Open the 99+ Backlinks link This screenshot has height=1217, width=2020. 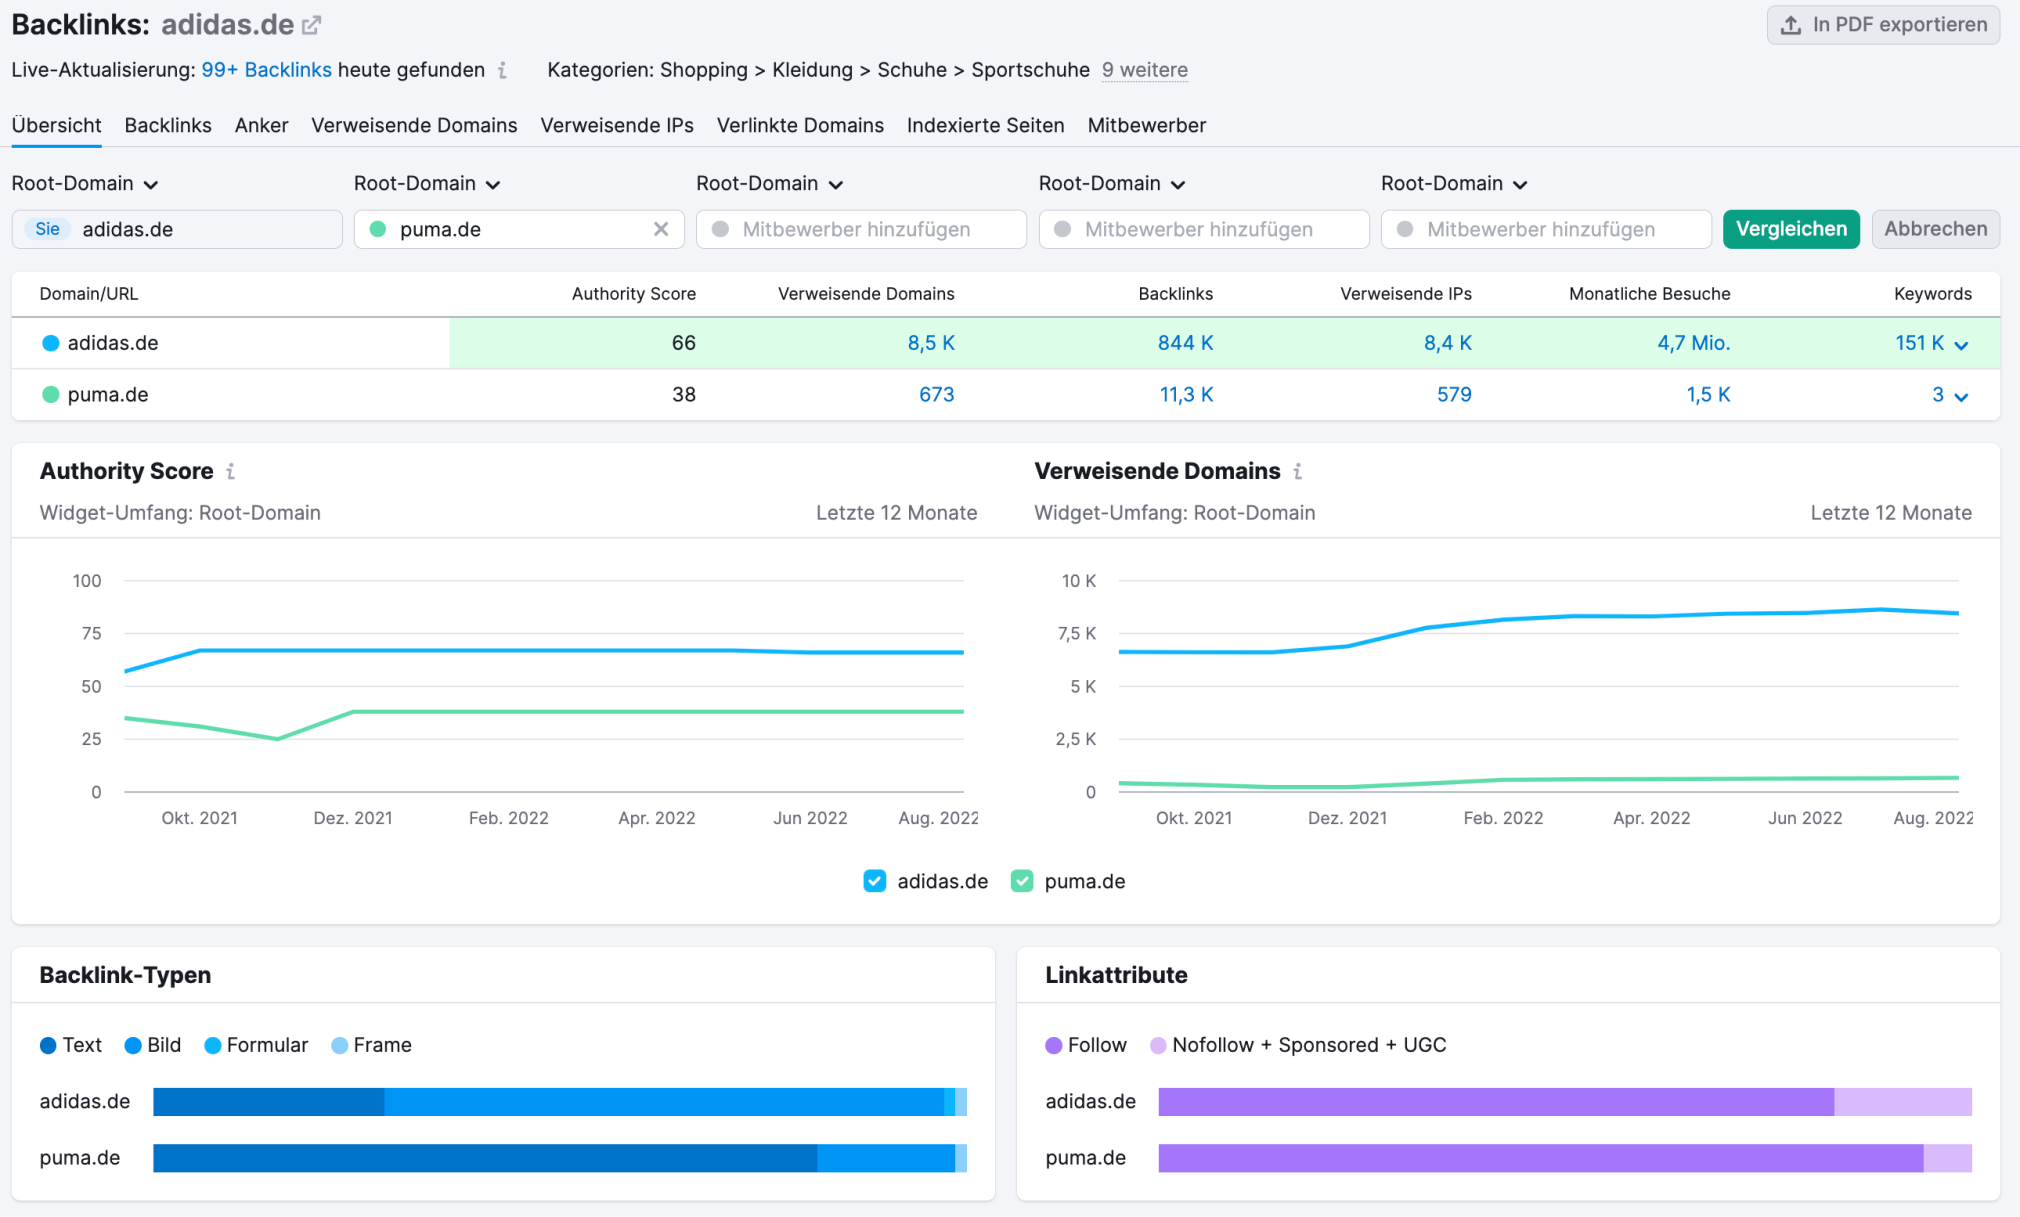click(x=266, y=70)
